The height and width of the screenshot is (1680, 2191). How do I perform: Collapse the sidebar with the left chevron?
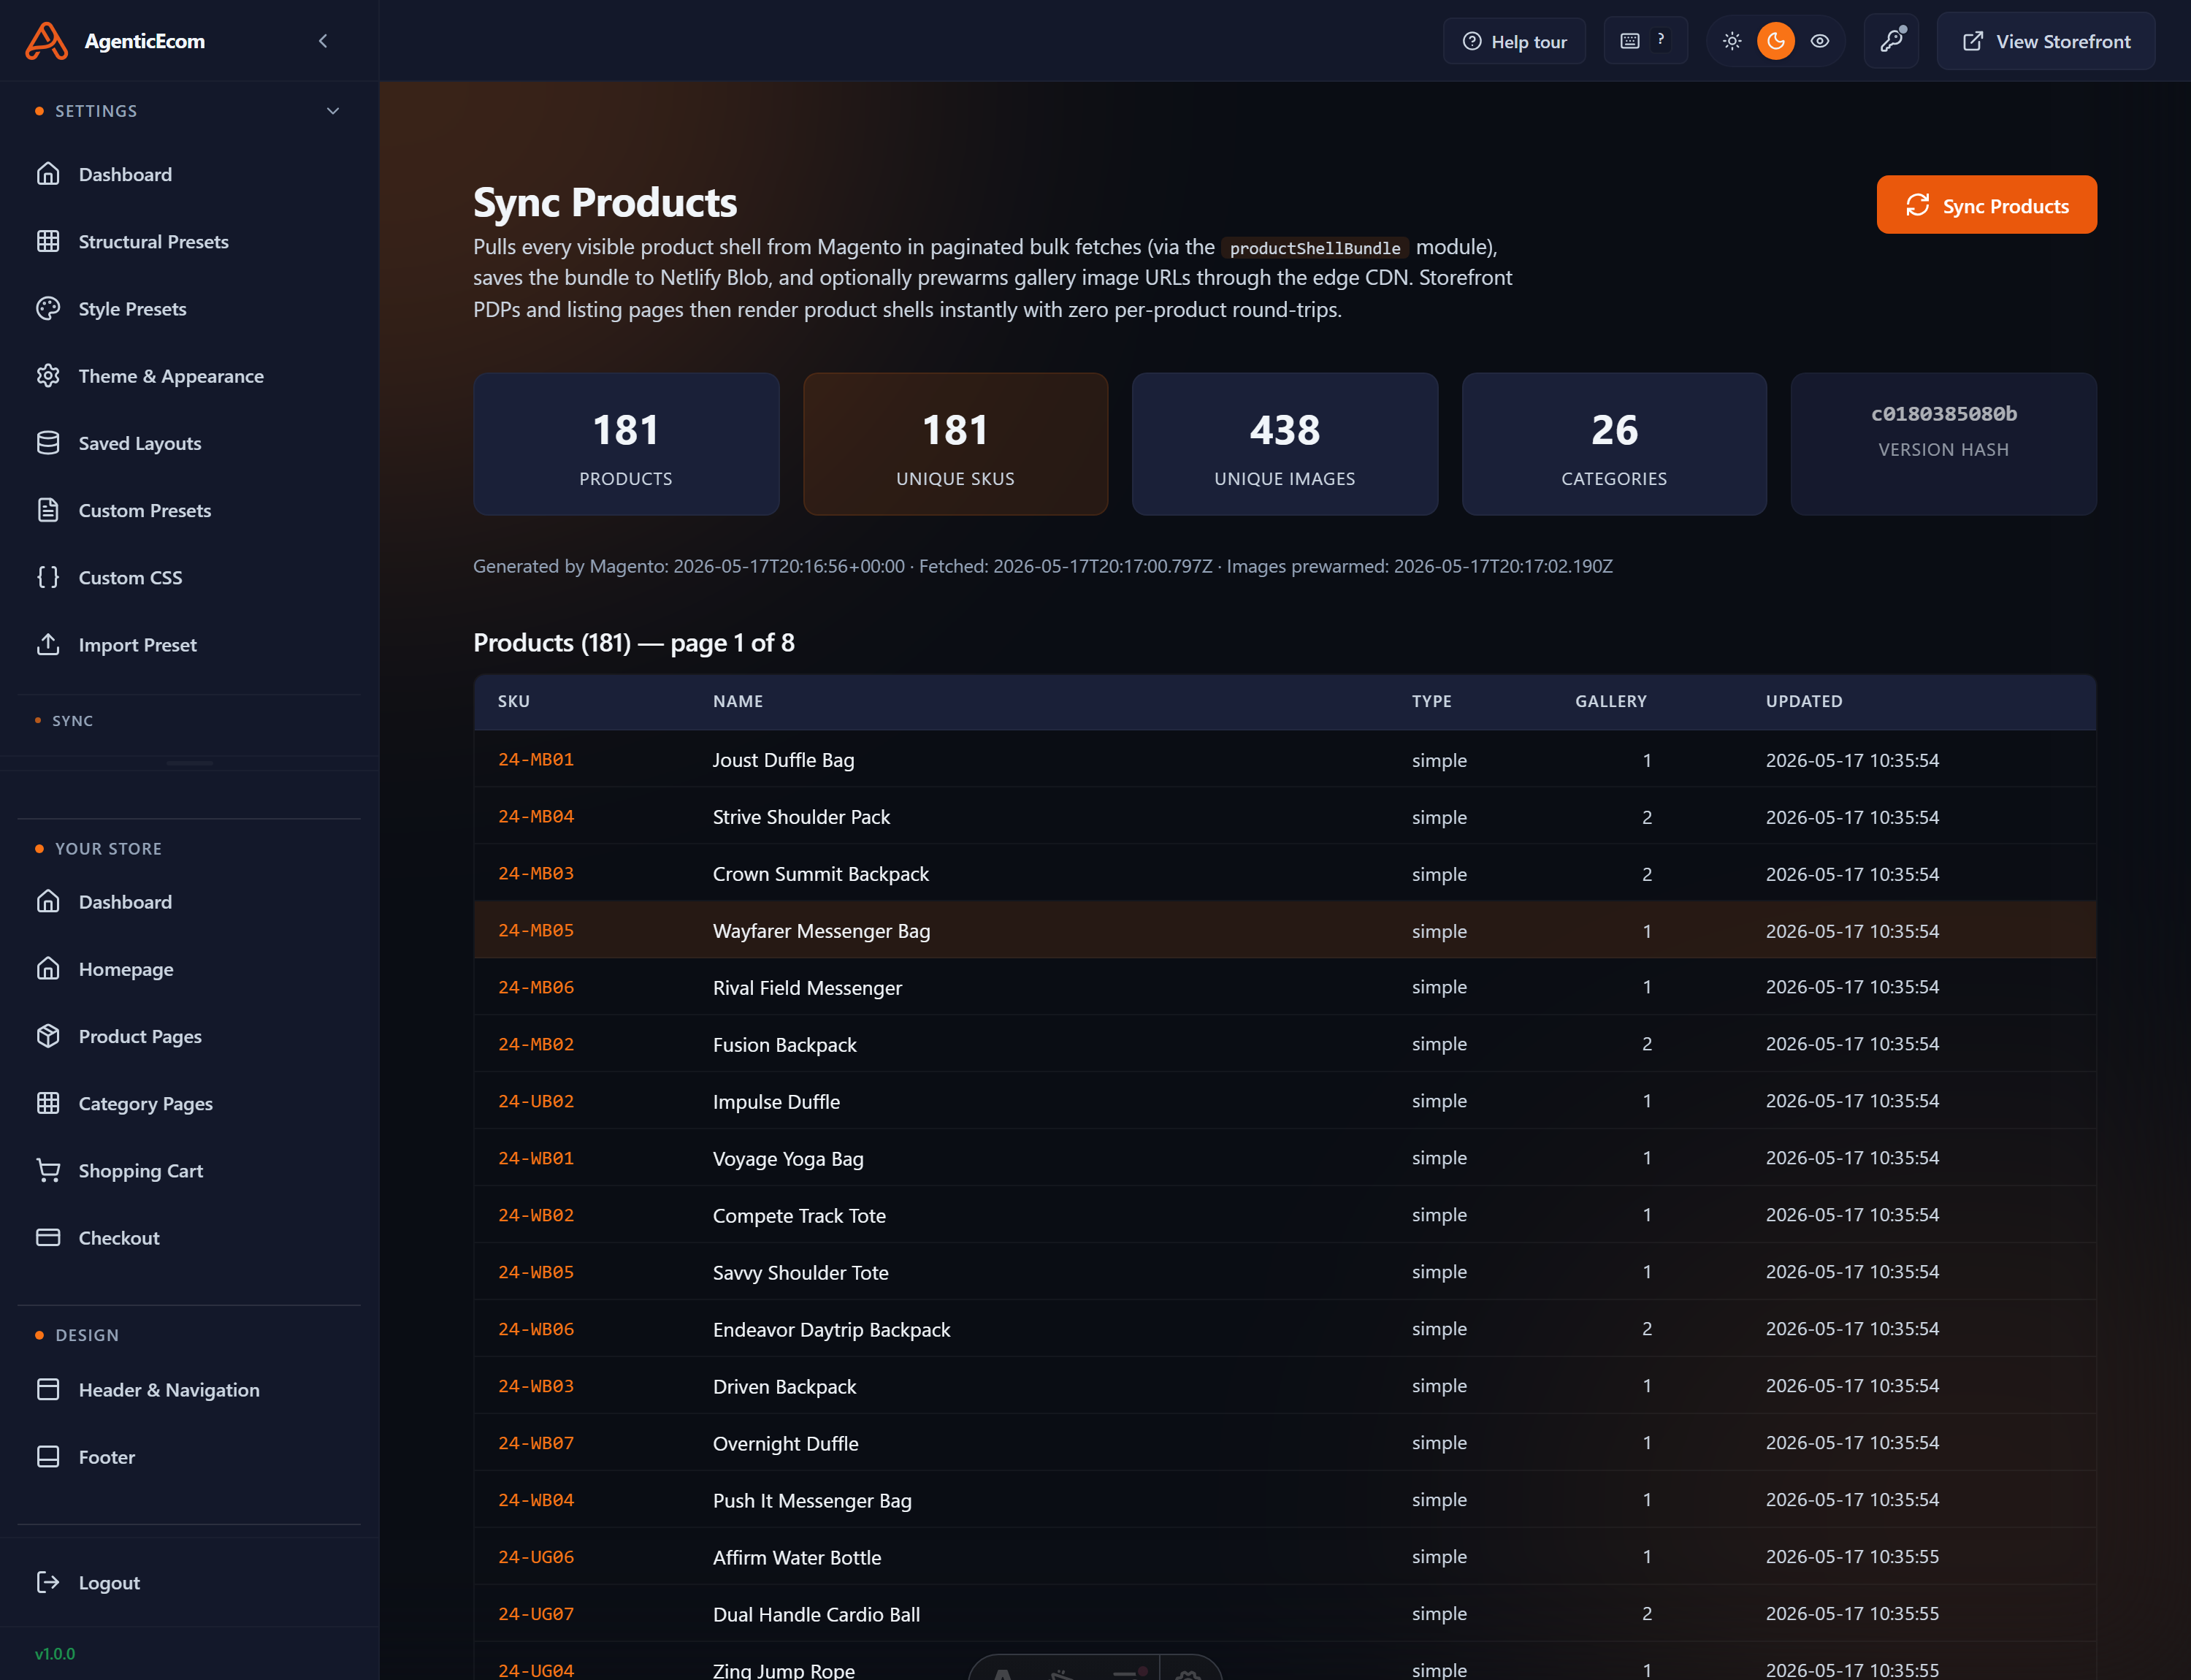[x=323, y=41]
